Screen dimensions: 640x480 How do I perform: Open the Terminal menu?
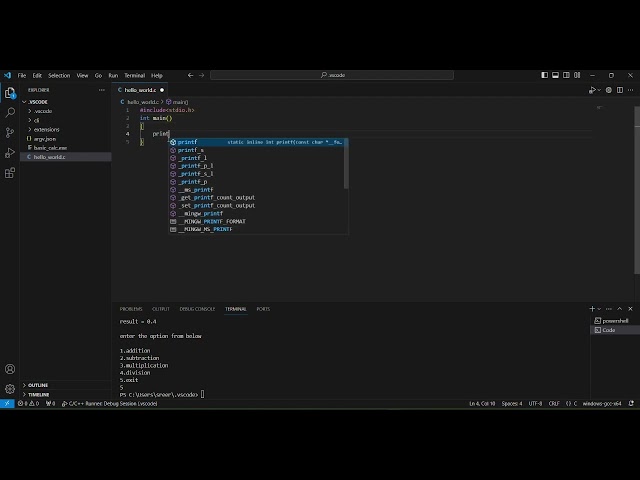[135, 76]
